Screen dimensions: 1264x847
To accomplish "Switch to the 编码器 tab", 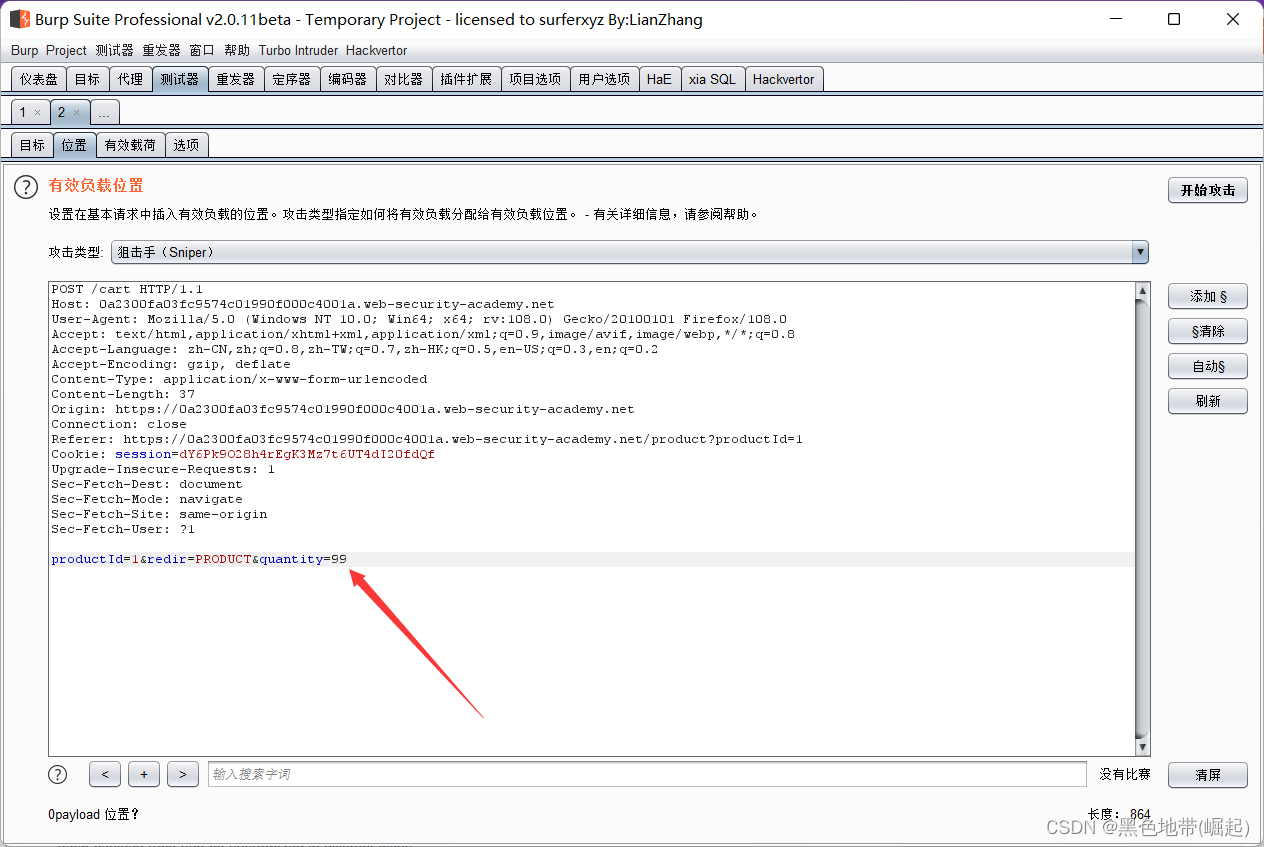I will tap(348, 79).
